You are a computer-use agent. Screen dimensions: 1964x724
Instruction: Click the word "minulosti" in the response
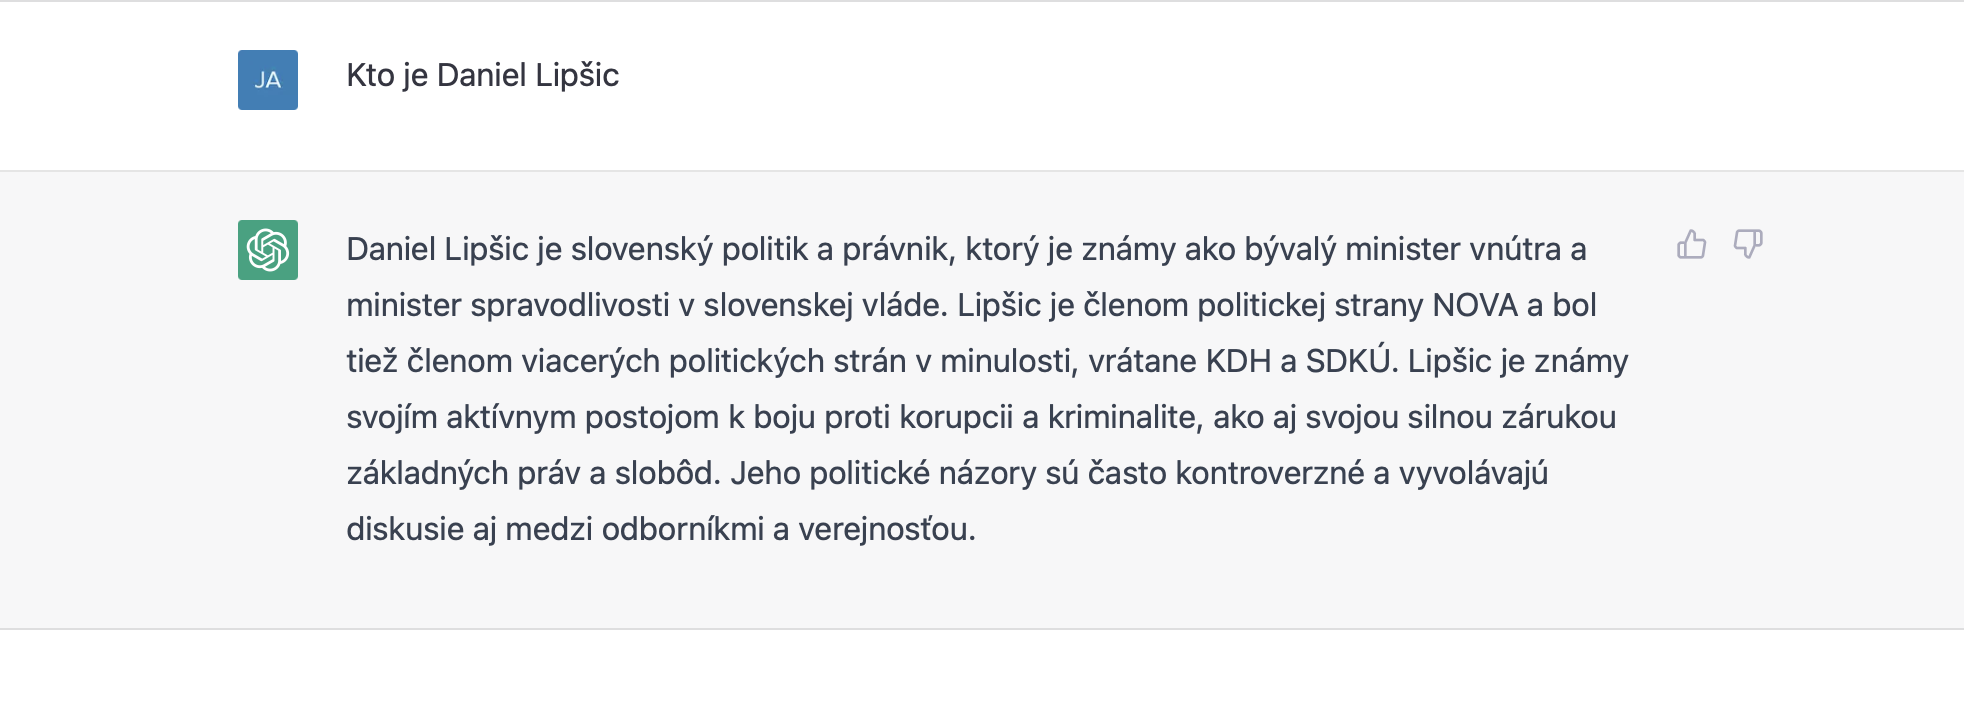tap(1005, 361)
